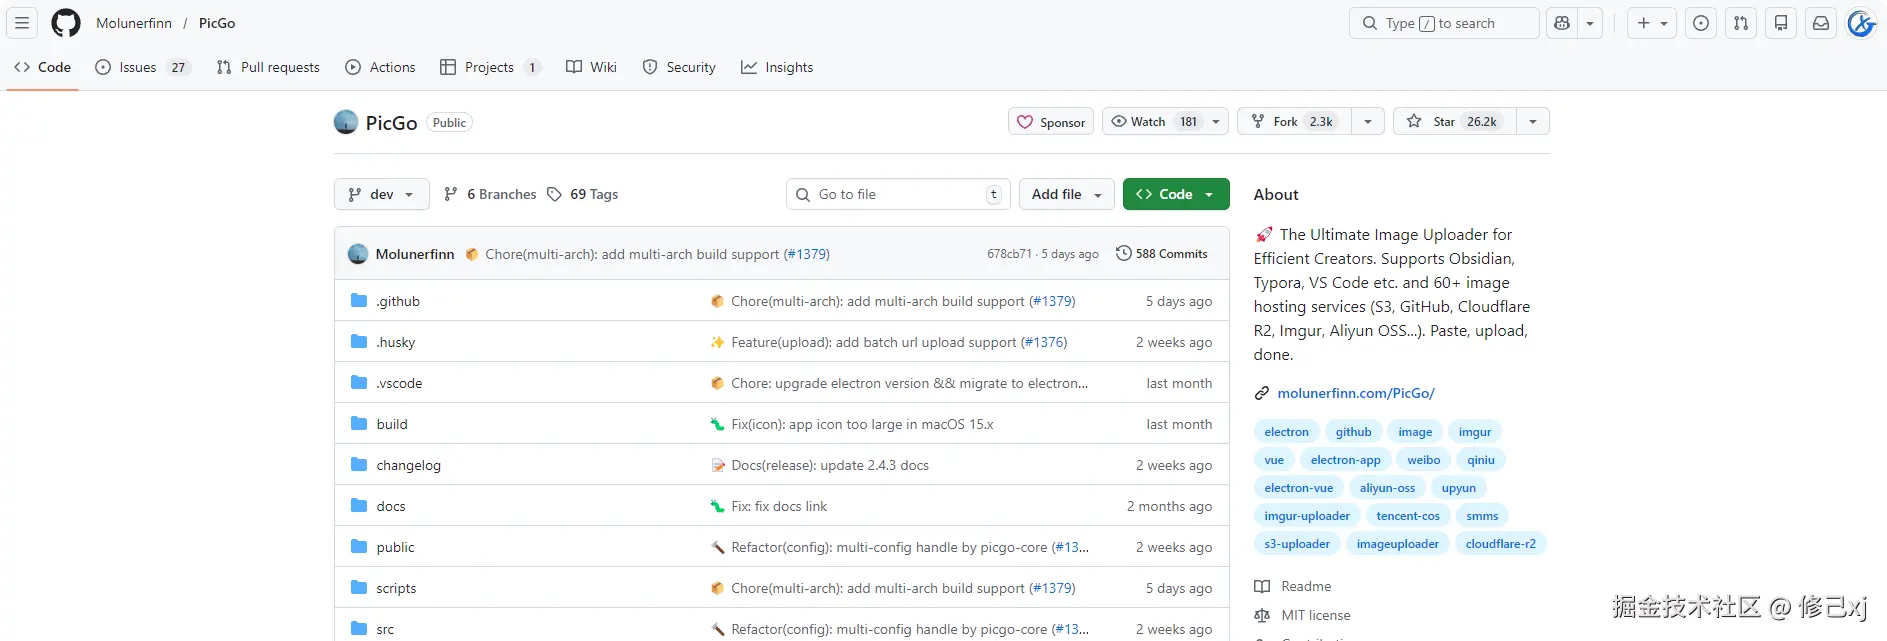Open the 588 Commits history link
Viewport: 1887px width, 641px height.
[1162, 253]
